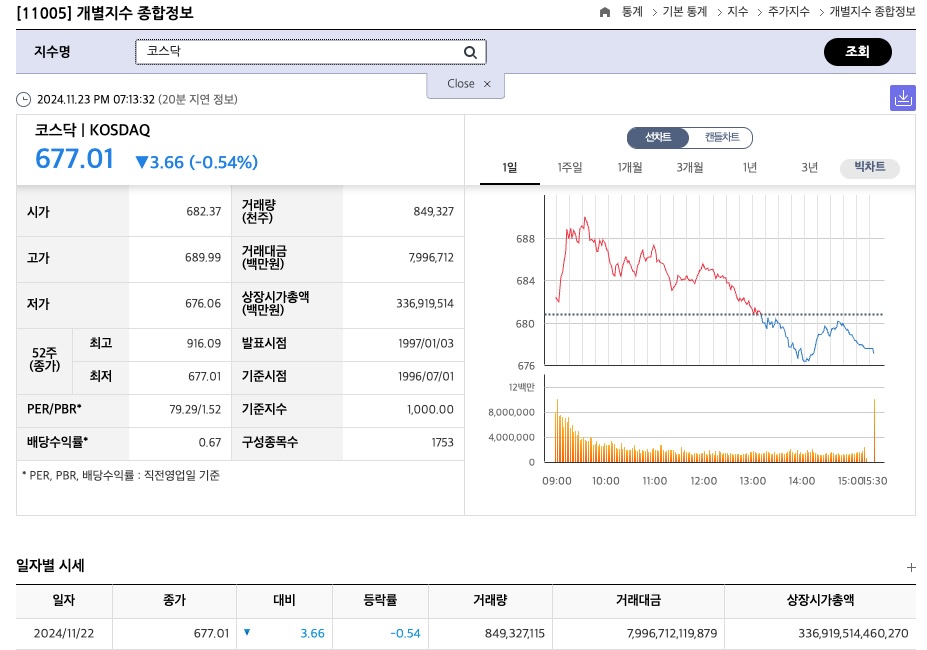Click the 조회 search button

coord(857,52)
